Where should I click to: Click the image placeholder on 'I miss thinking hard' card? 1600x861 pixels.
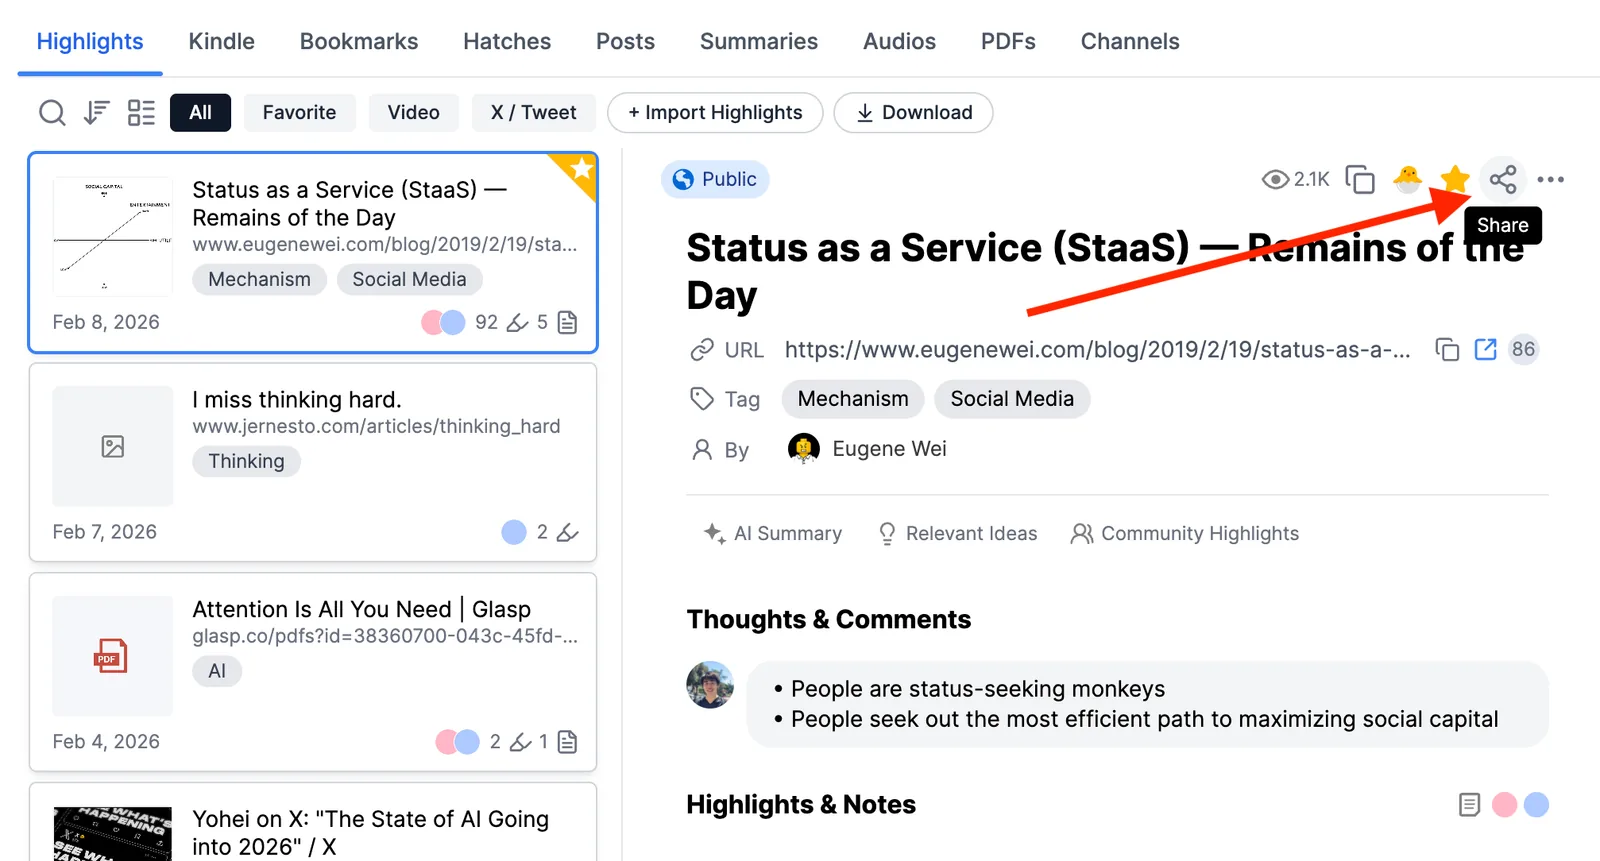(x=113, y=446)
